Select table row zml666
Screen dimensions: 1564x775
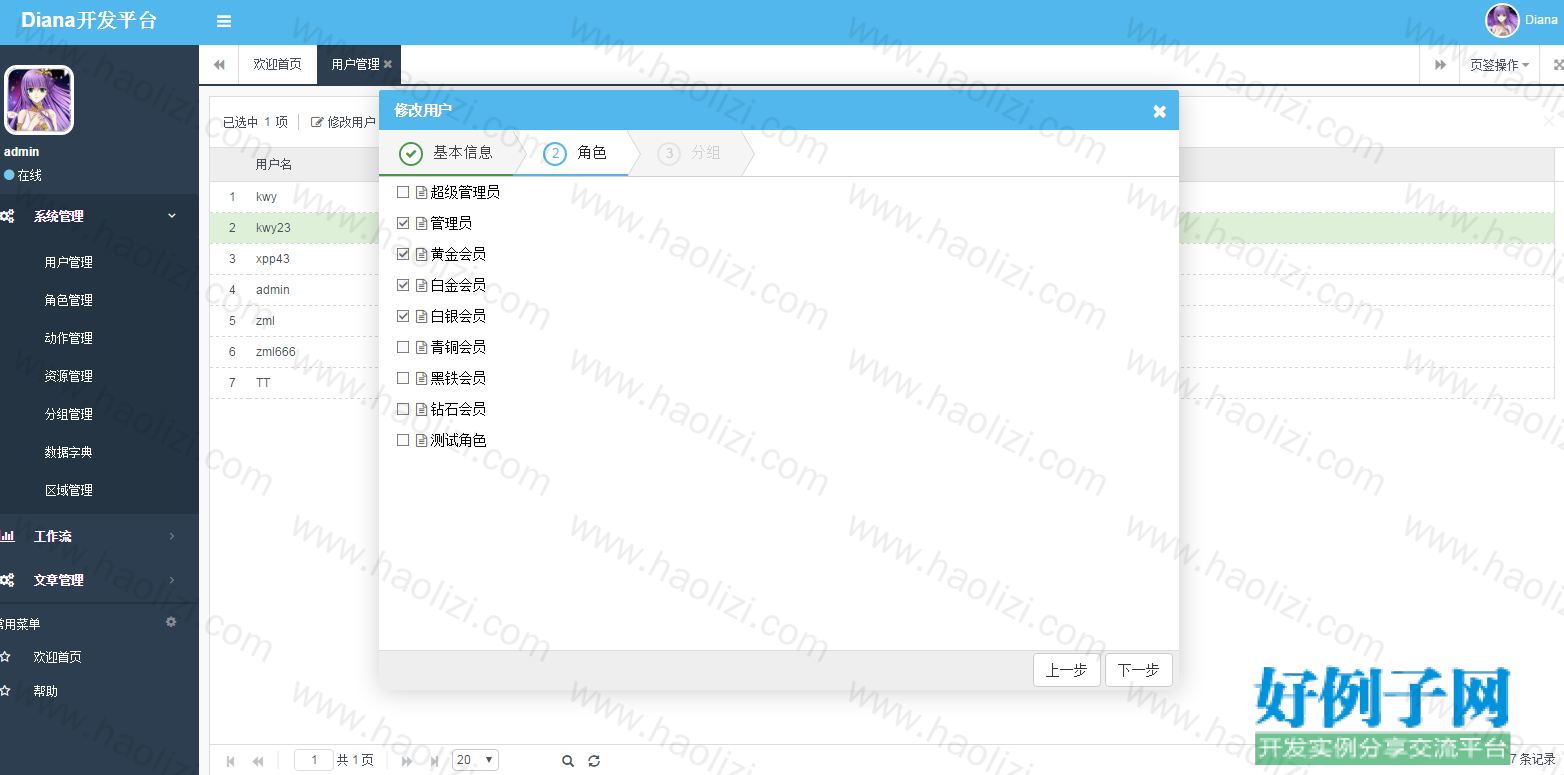point(882,352)
